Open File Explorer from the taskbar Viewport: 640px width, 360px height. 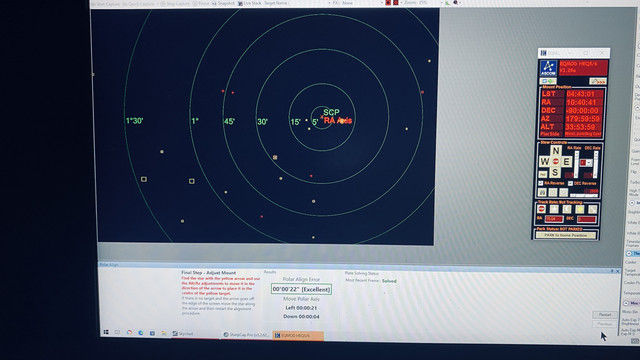(164, 333)
